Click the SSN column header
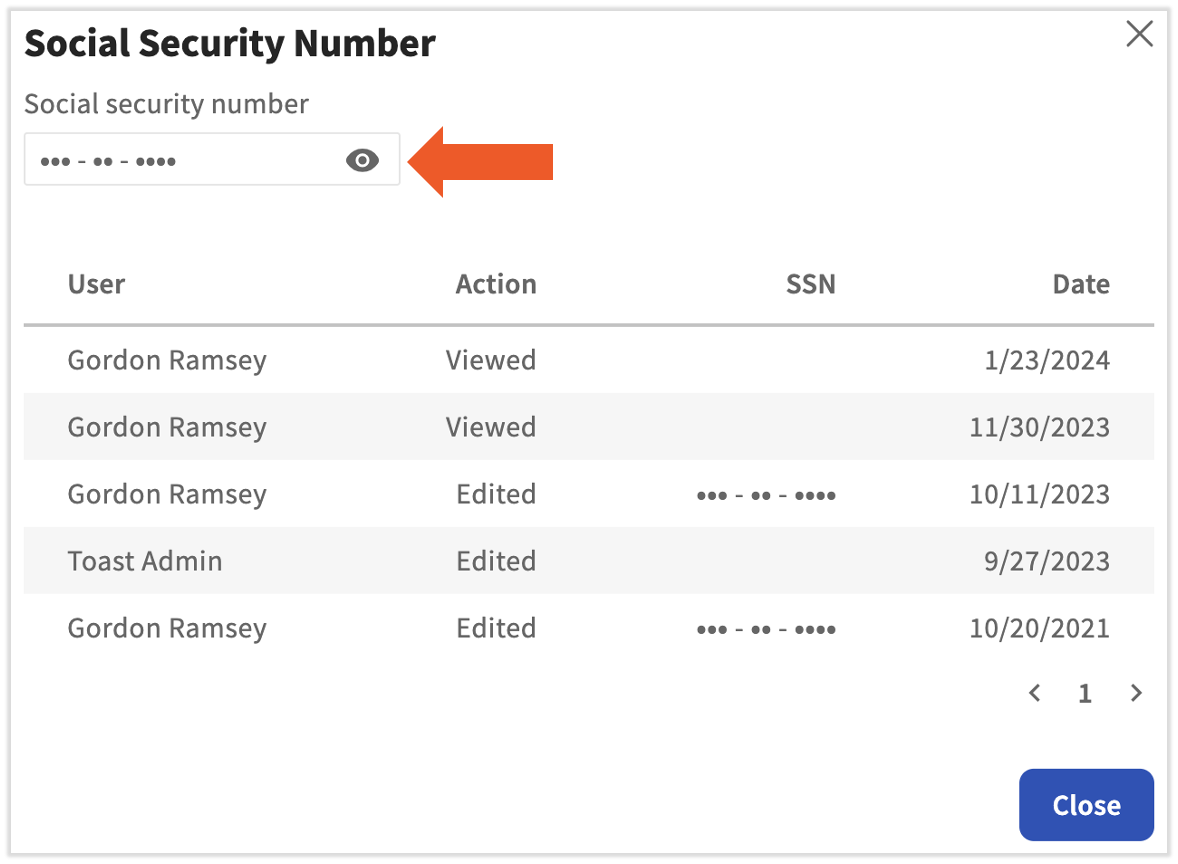Image resolution: width=1178 pixels, height=864 pixels. coord(810,284)
